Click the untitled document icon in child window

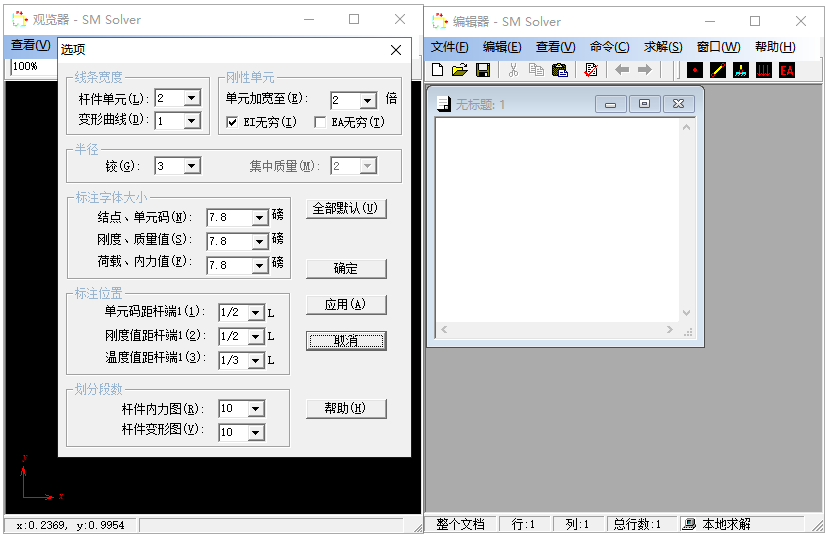pyautogui.click(x=444, y=104)
